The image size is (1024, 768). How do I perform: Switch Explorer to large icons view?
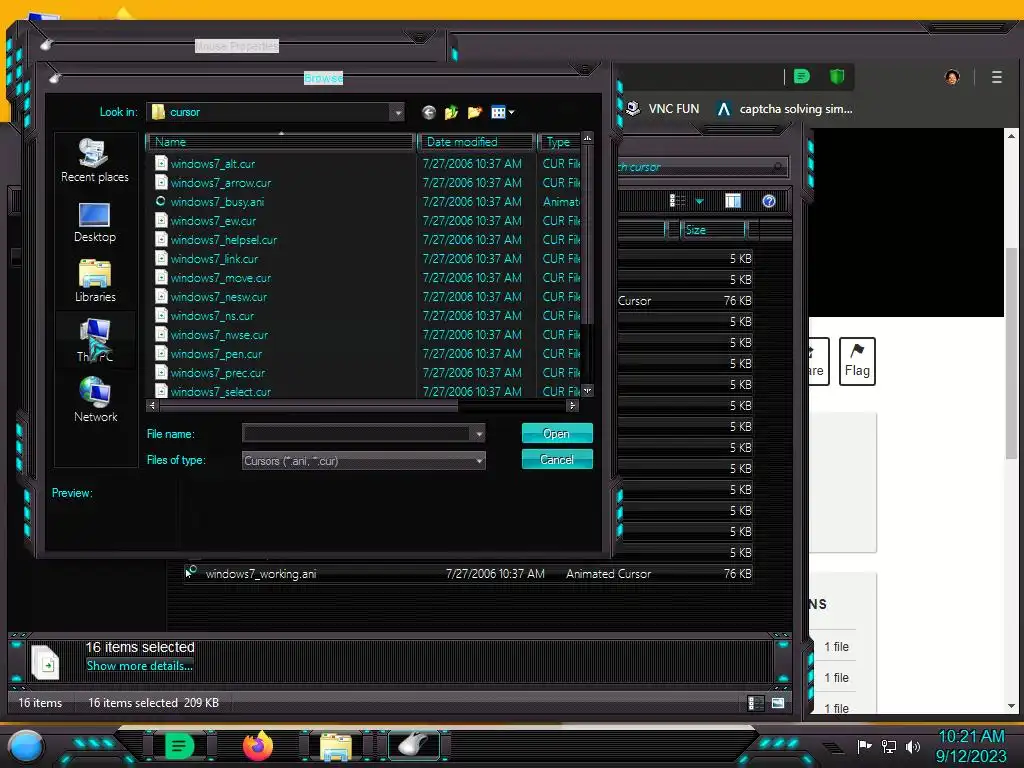[778, 703]
